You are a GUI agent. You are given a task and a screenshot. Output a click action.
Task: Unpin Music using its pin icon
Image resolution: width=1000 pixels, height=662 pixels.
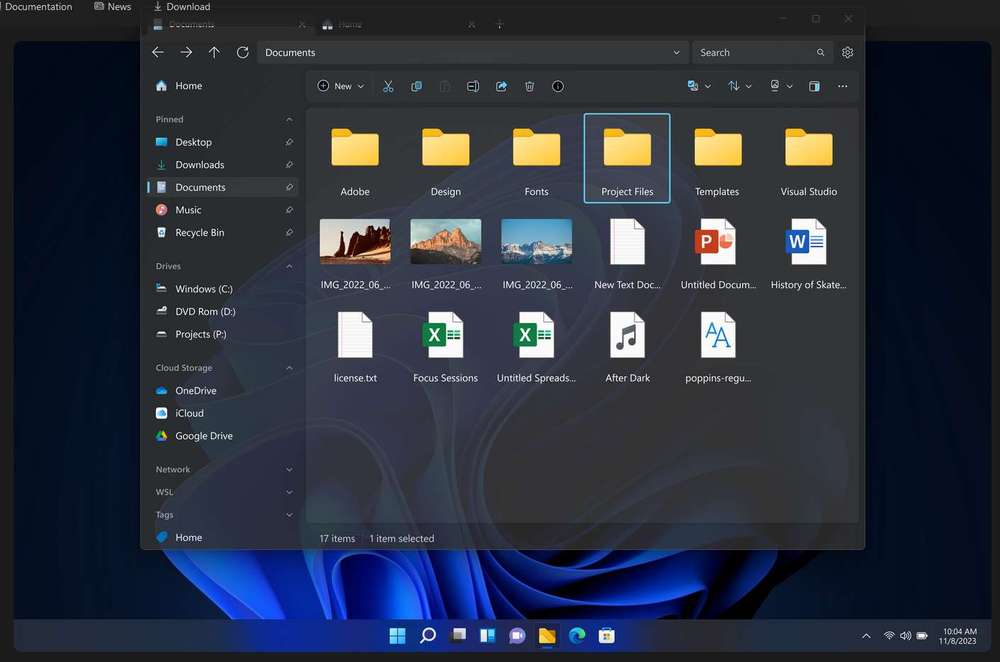coord(290,210)
